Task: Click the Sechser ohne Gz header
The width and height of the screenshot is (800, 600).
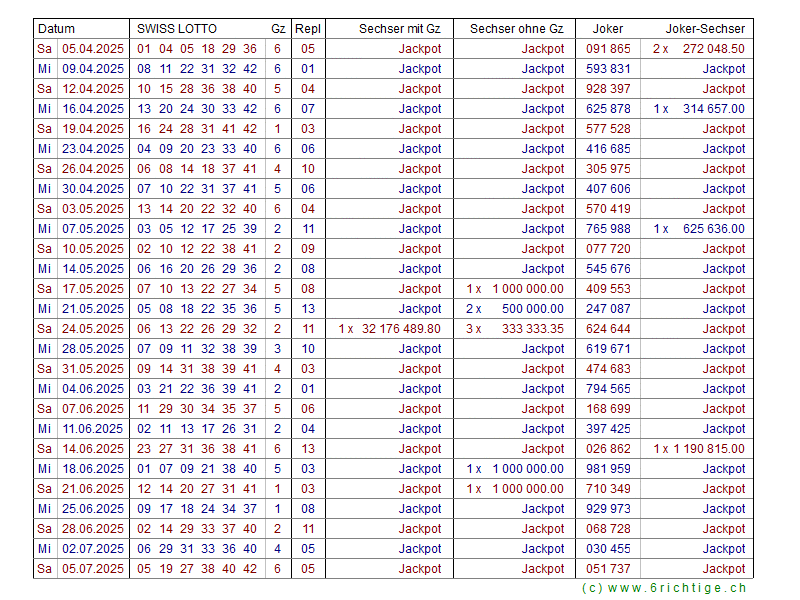Action: [x=516, y=29]
